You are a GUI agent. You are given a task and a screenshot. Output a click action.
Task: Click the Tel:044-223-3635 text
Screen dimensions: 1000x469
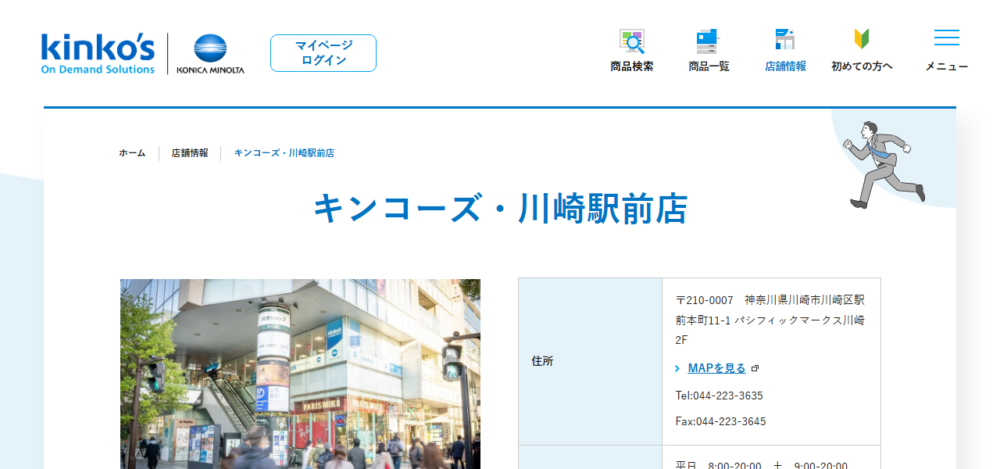point(719,396)
